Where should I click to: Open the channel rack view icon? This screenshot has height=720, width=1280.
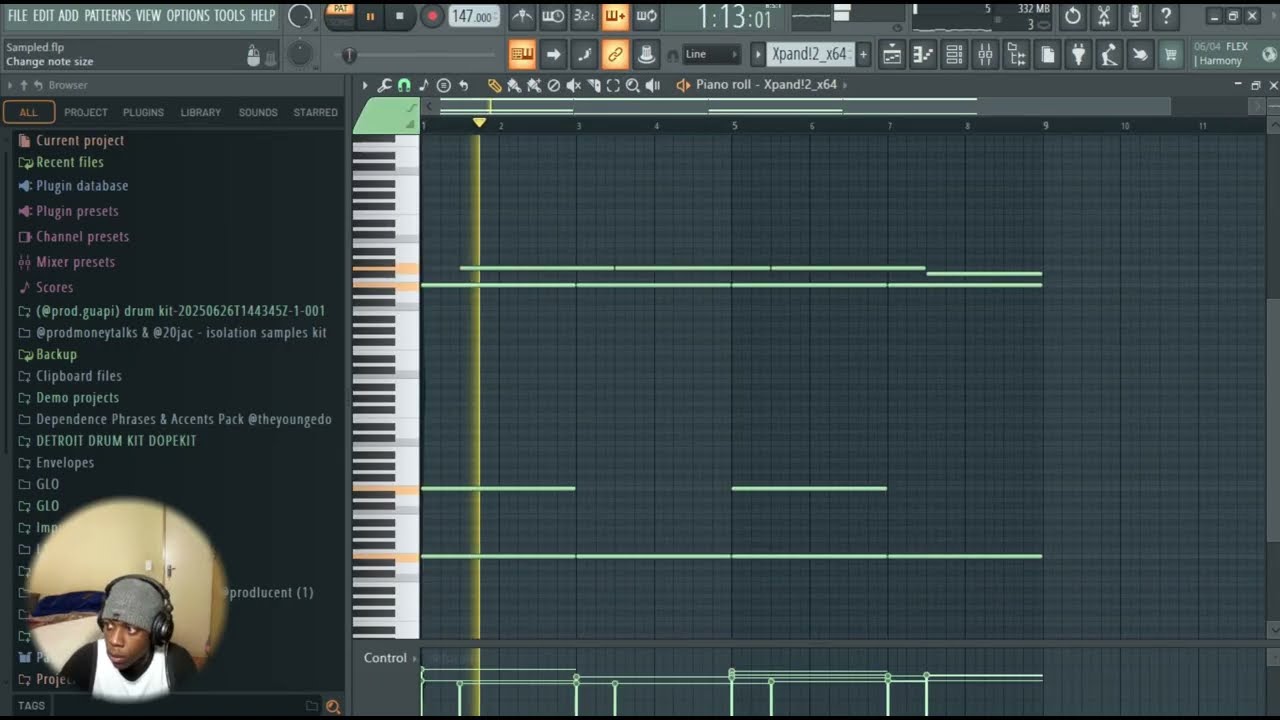coord(954,55)
